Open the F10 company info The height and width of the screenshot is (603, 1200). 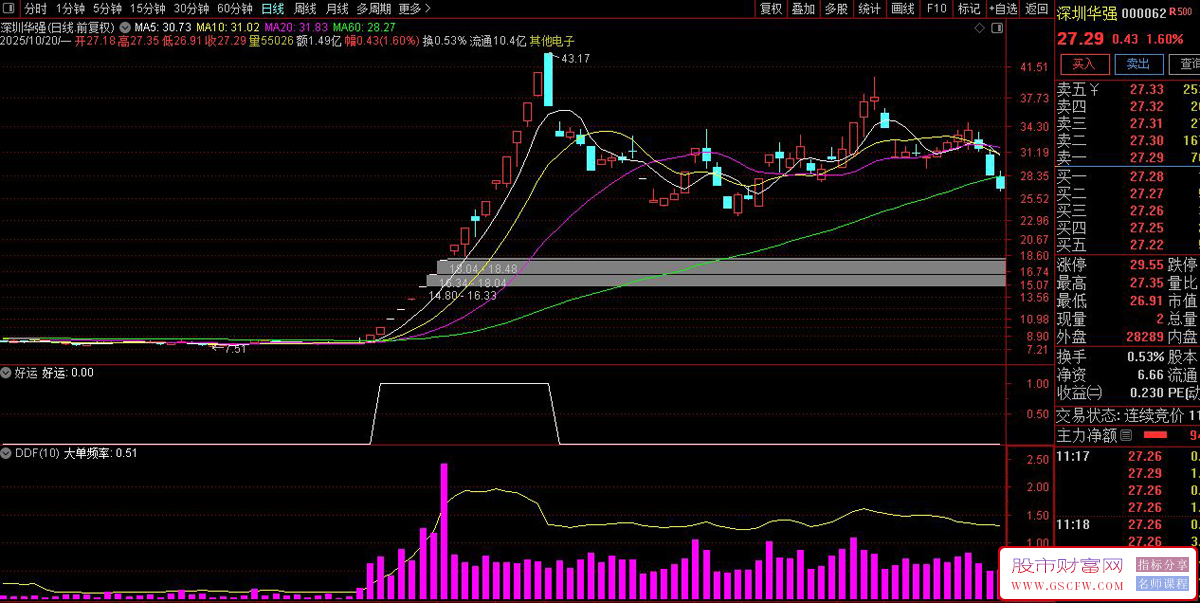pyautogui.click(x=936, y=9)
